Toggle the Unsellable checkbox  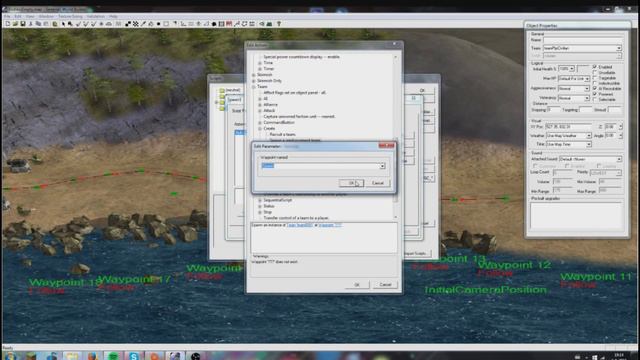pos(595,72)
